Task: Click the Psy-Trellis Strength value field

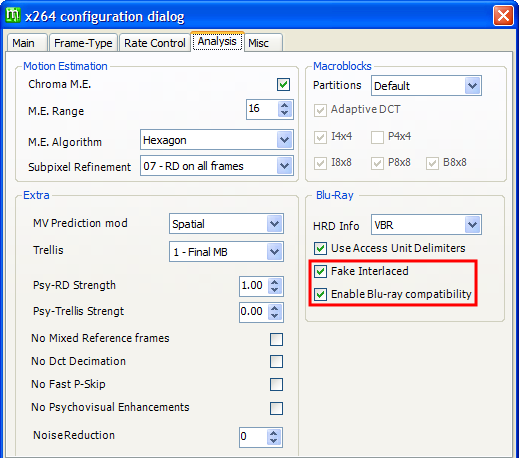Action: click(x=254, y=312)
